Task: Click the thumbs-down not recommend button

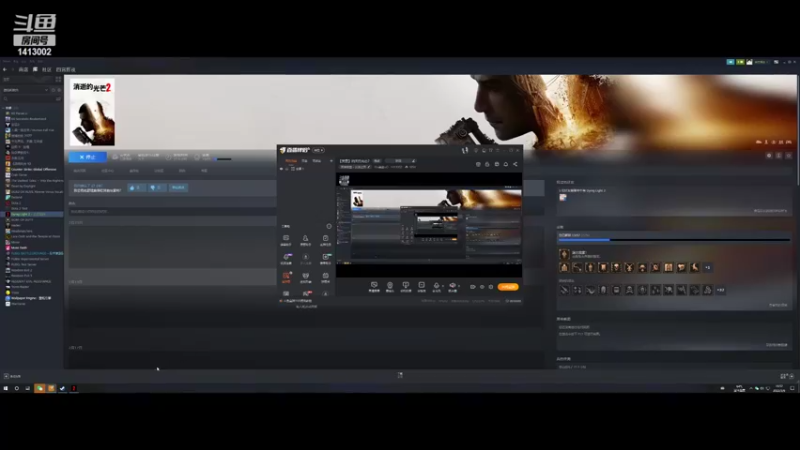Action: pos(157,188)
